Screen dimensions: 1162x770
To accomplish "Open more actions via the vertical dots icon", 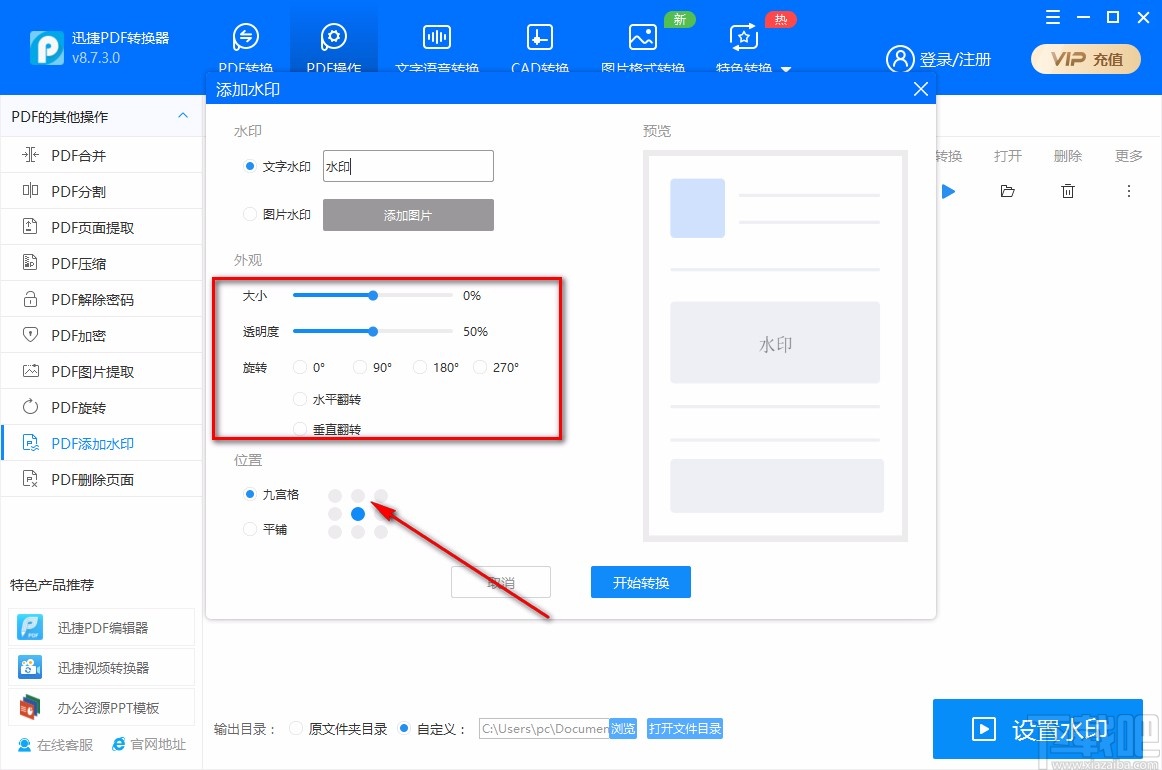I will (1128, 191).
